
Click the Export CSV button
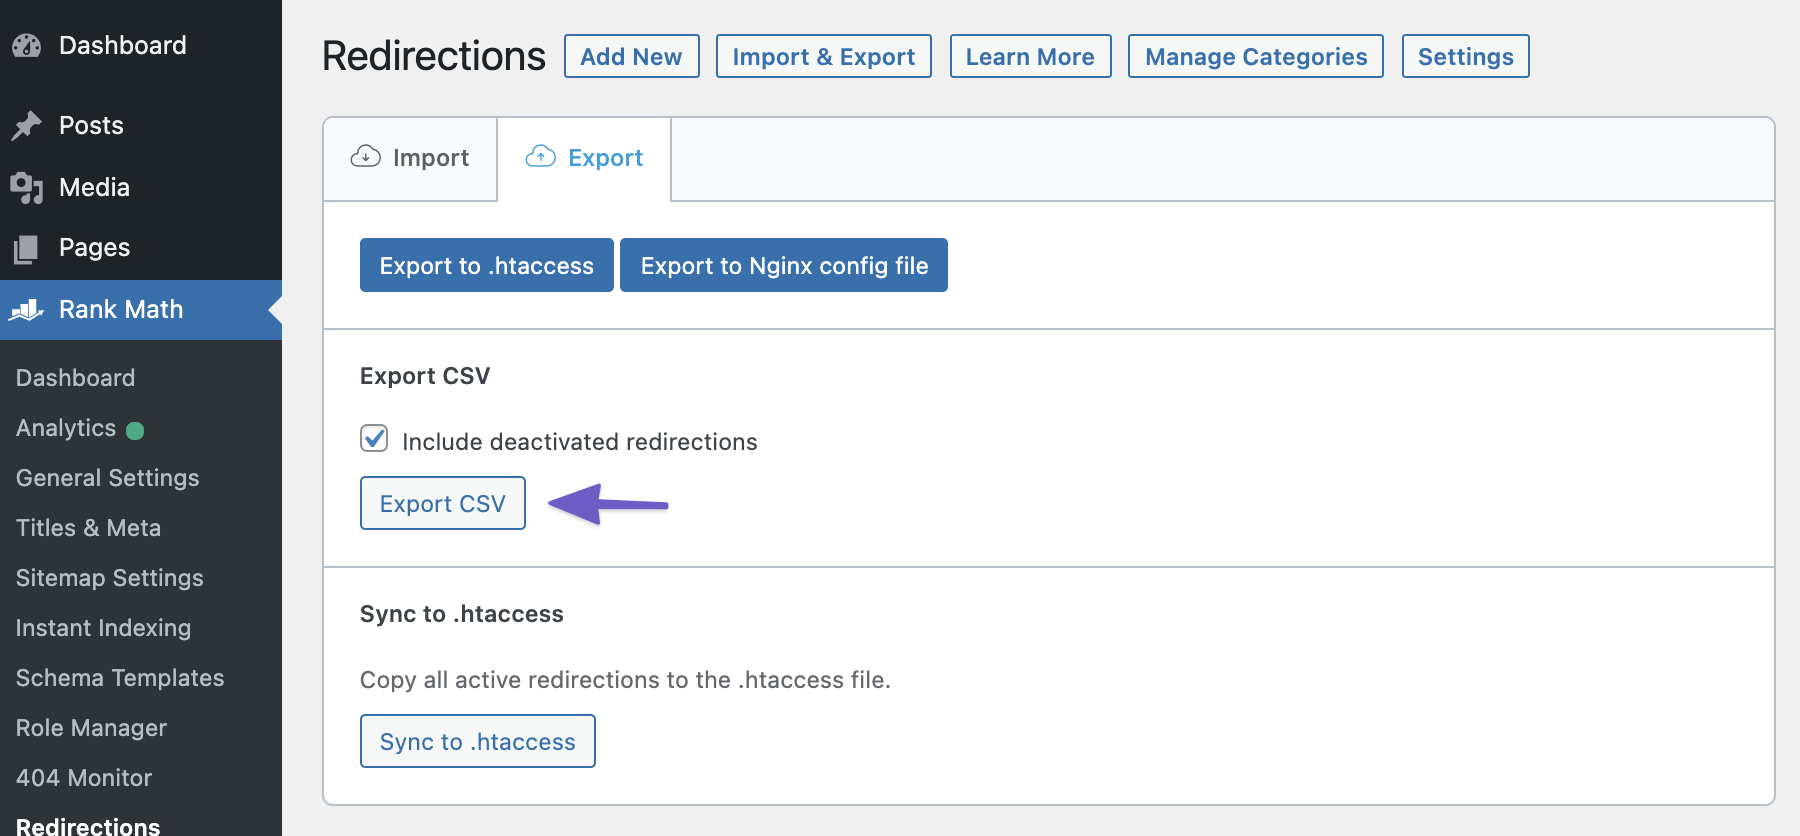[x=443, y=503]
